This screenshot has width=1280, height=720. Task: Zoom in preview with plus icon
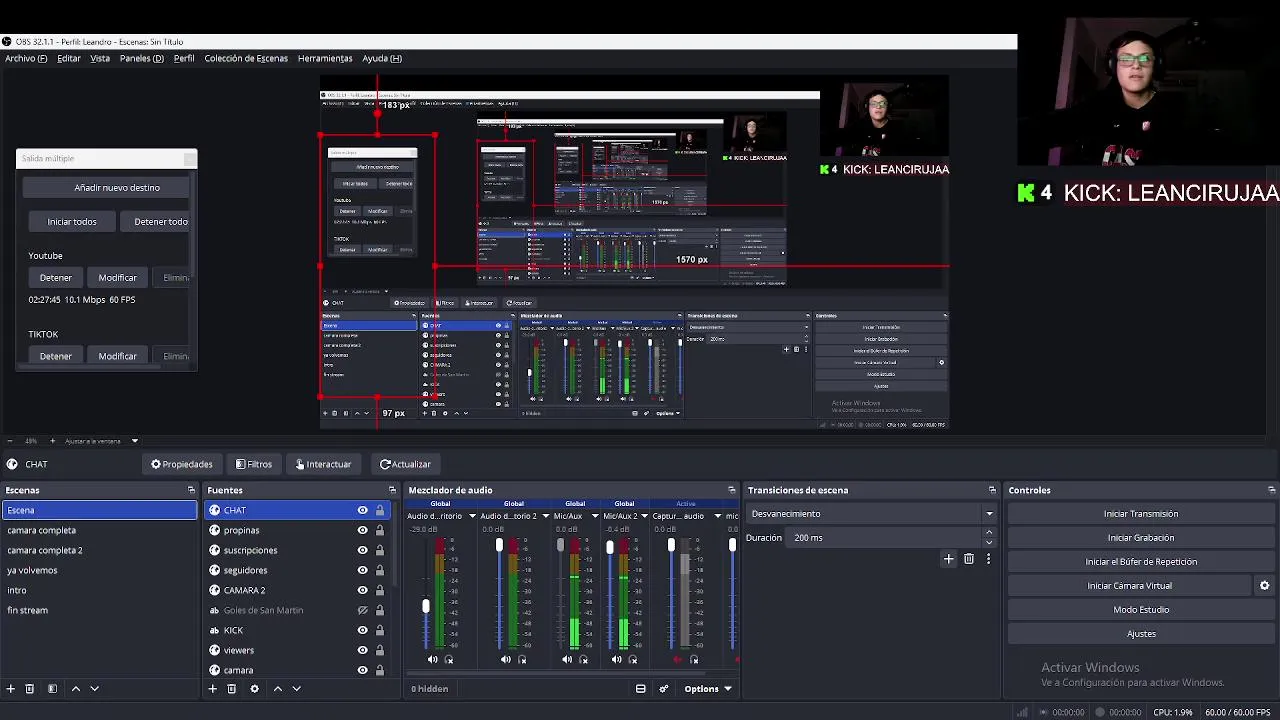coord(53,441)
